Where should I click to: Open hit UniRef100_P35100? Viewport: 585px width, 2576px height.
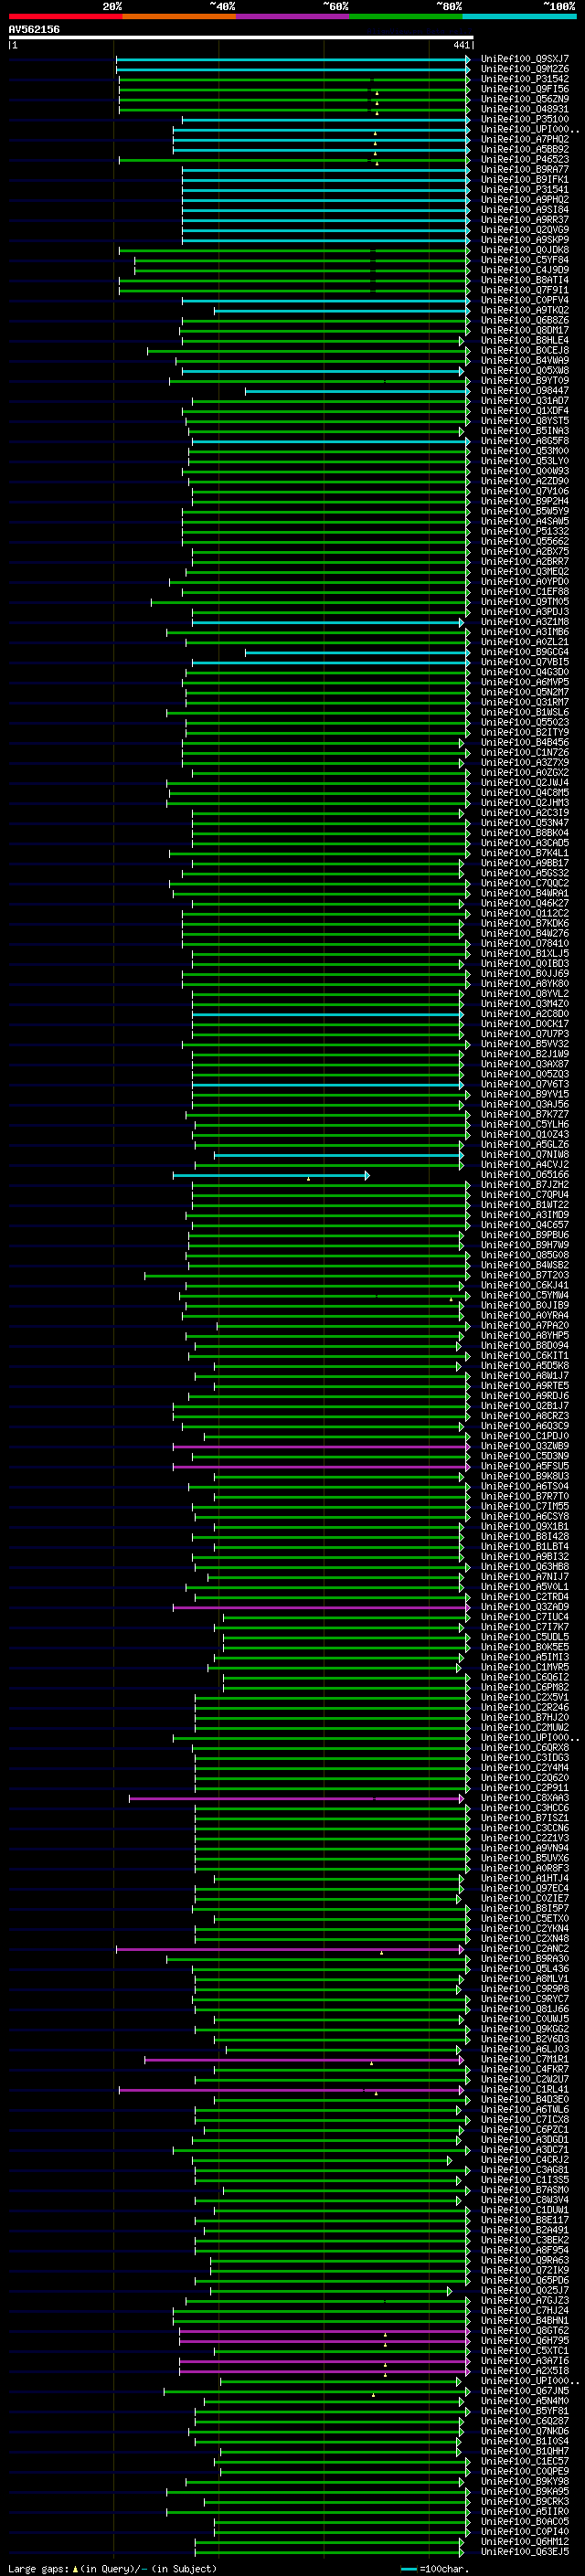(x=524, y=119)
